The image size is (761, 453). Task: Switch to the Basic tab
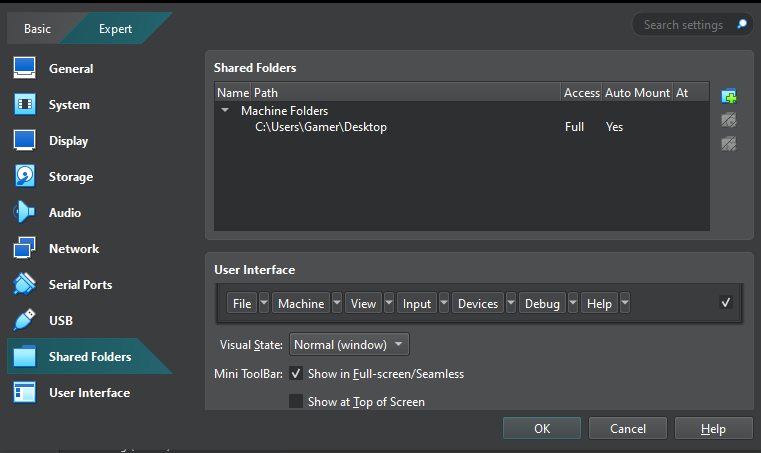point(38,29)
